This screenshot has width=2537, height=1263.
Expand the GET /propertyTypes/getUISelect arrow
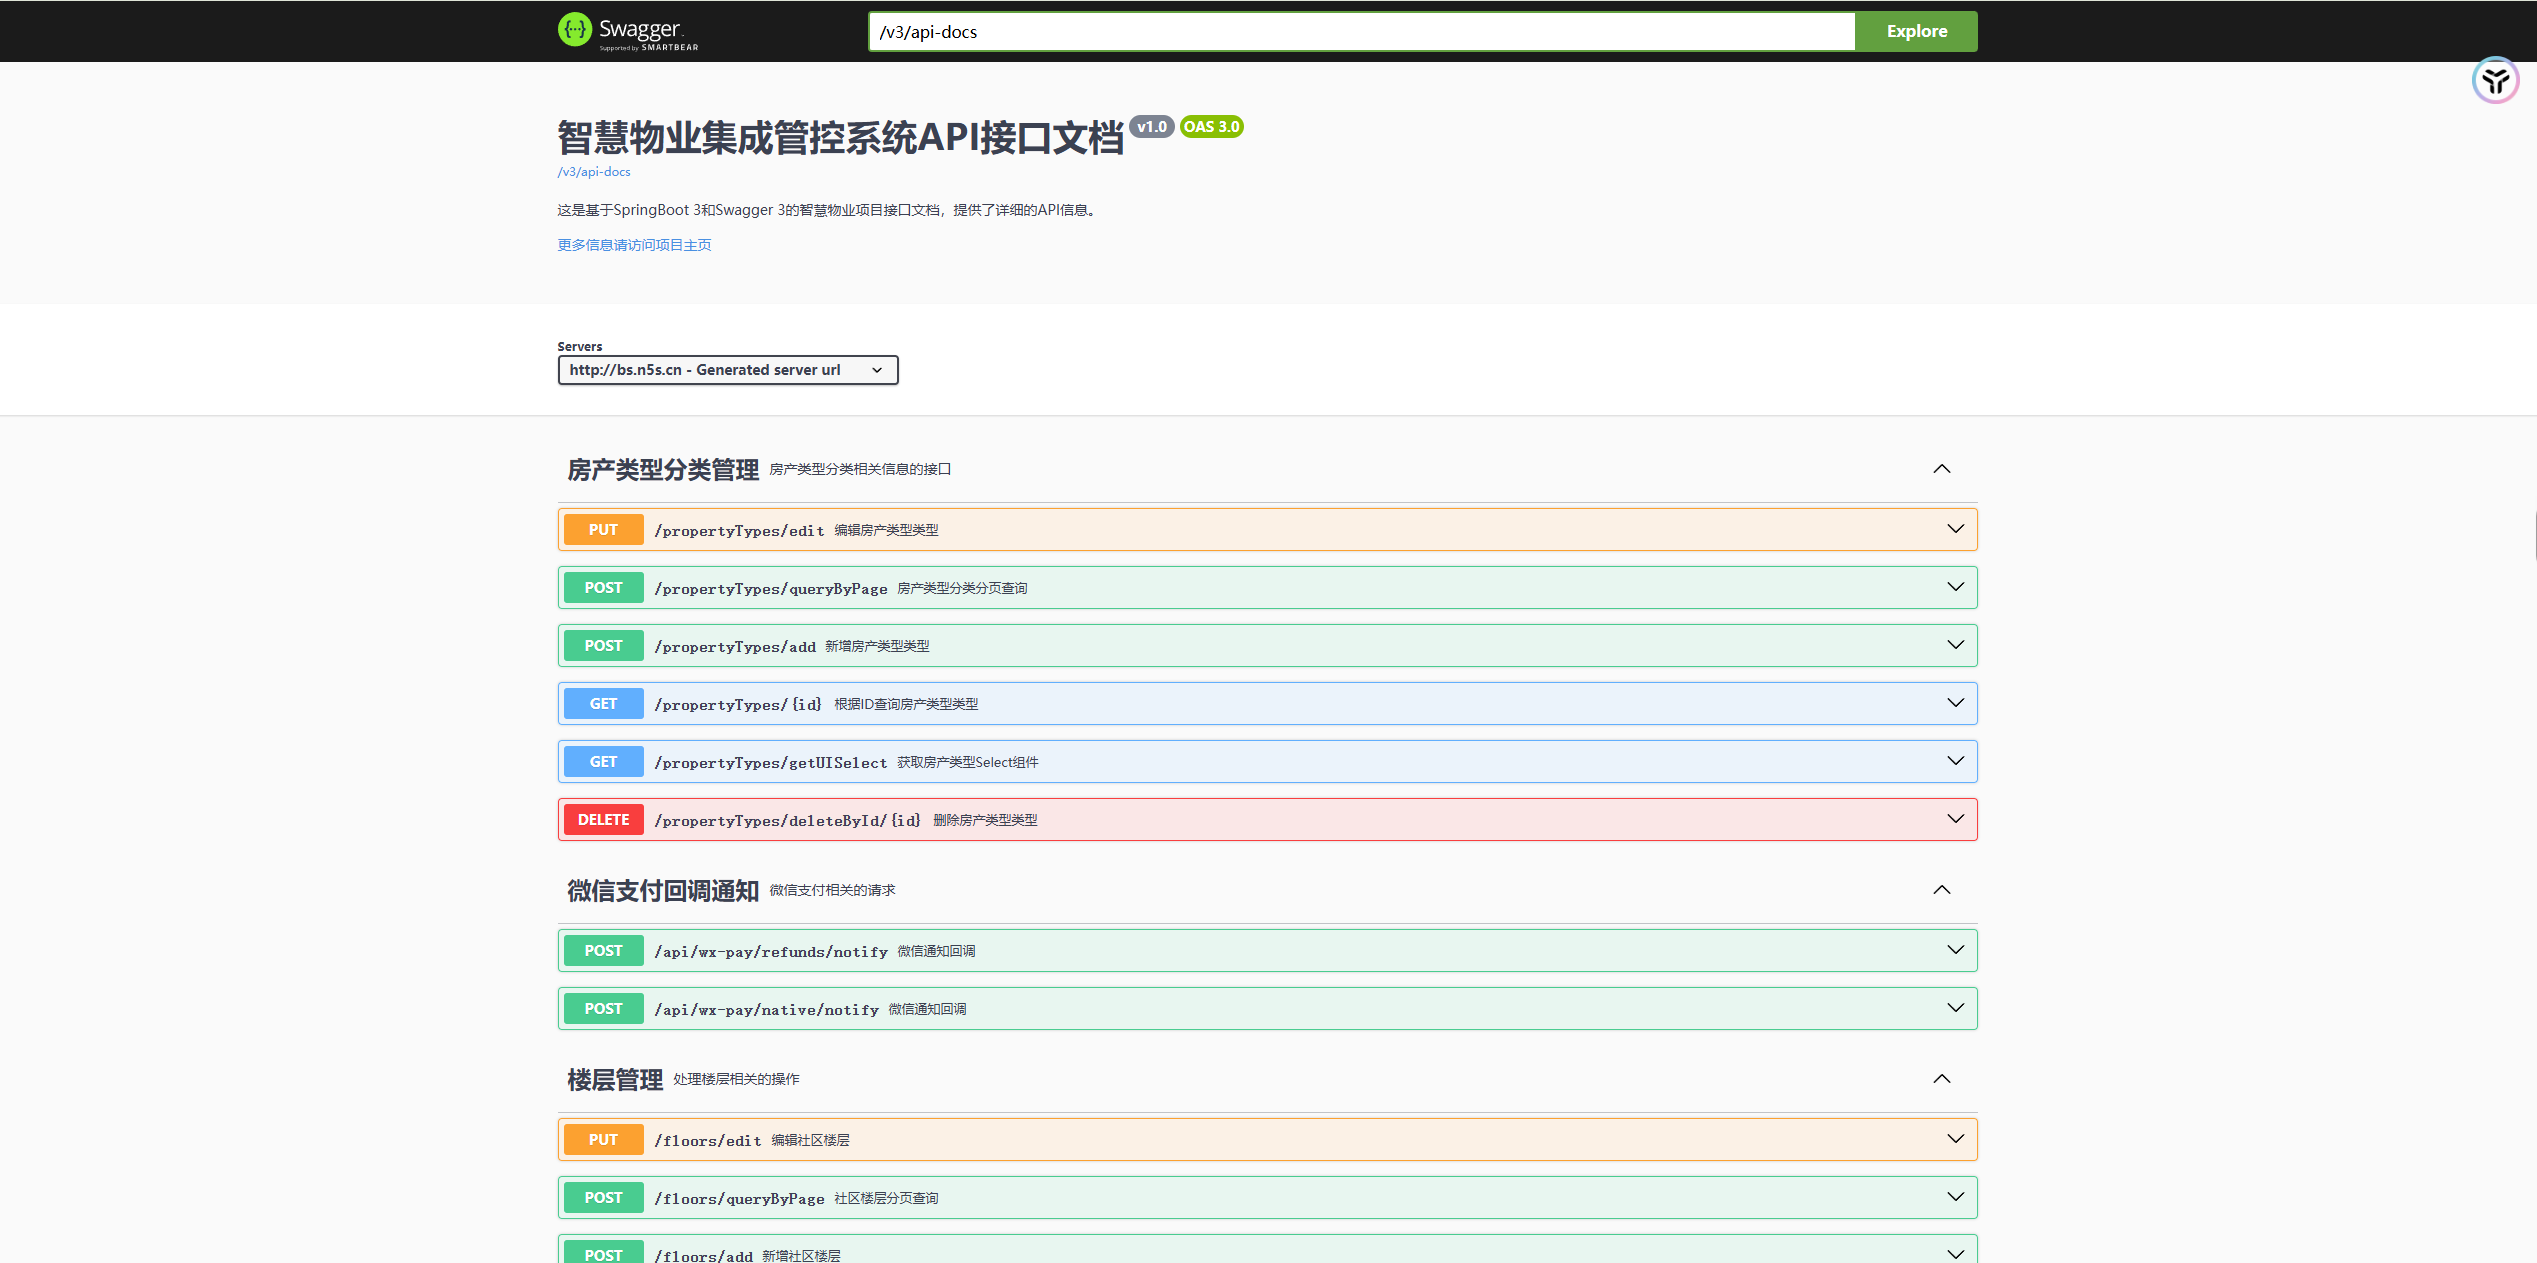tap(1955, 761)
